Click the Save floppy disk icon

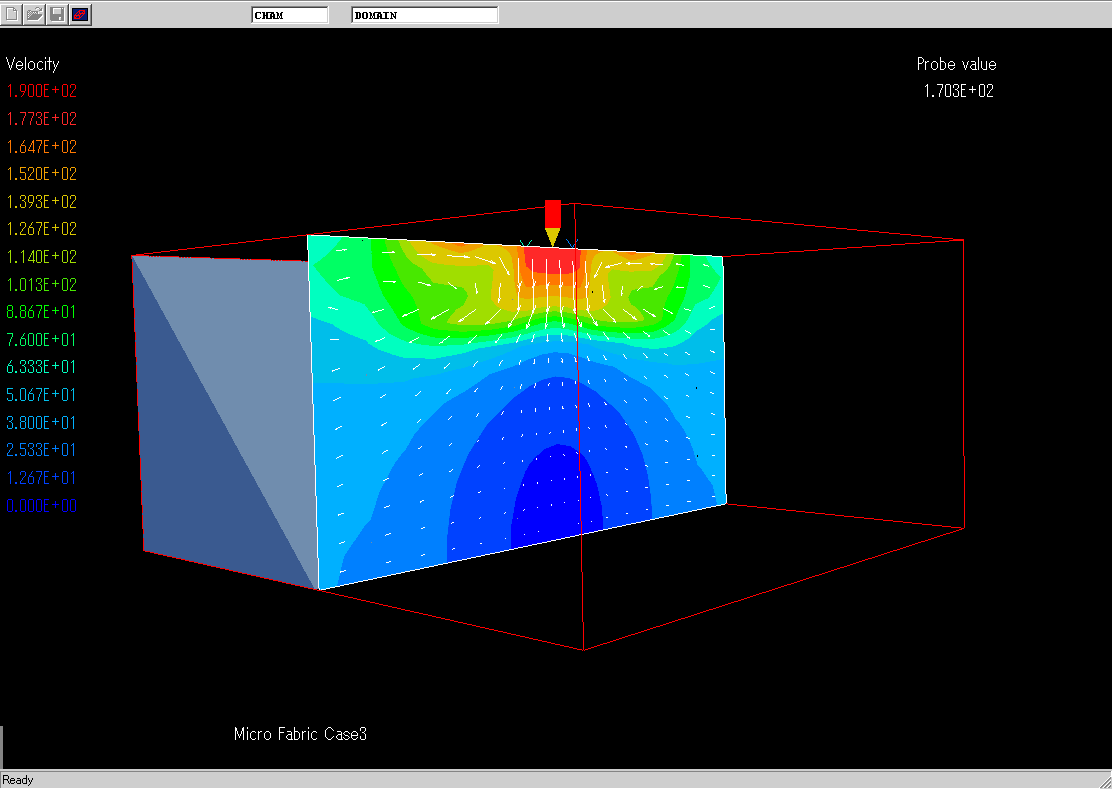coord(57,14)
